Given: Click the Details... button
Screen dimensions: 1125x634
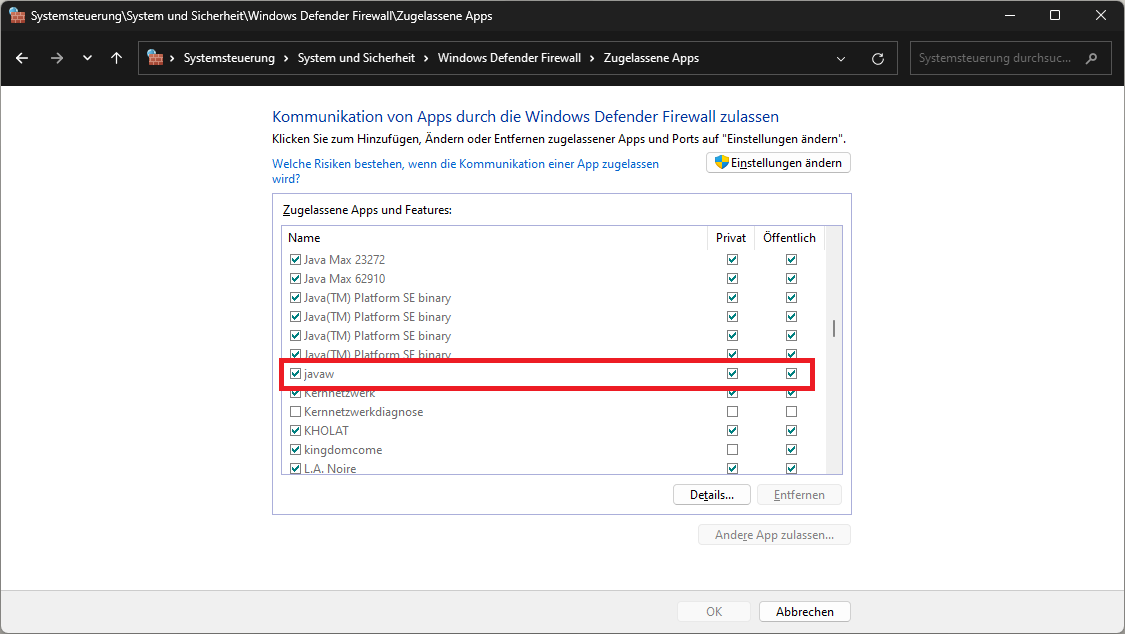Looking at the screenshot, I should coord(712,495).
